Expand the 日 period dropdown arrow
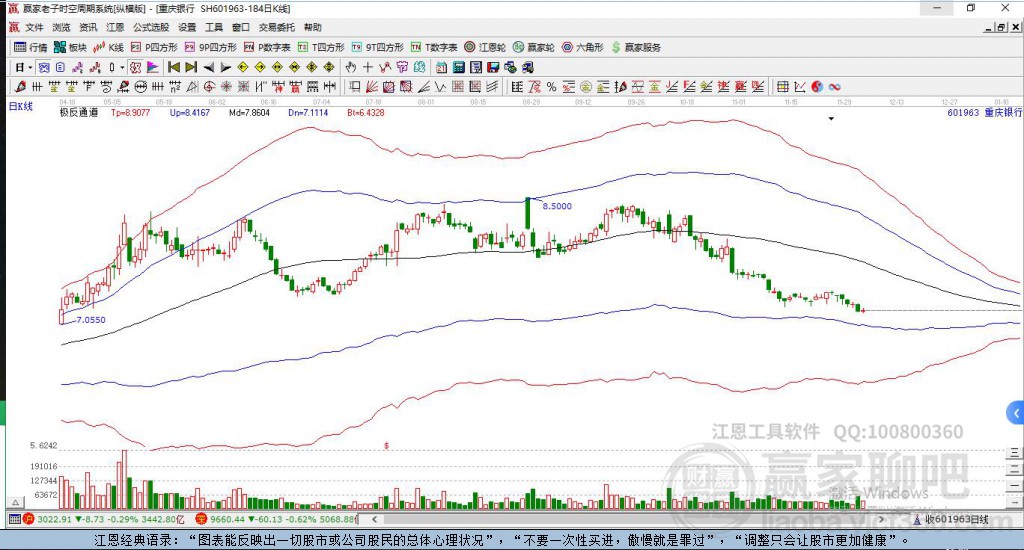Screen dimensions: 1024x550 (30, 67)
